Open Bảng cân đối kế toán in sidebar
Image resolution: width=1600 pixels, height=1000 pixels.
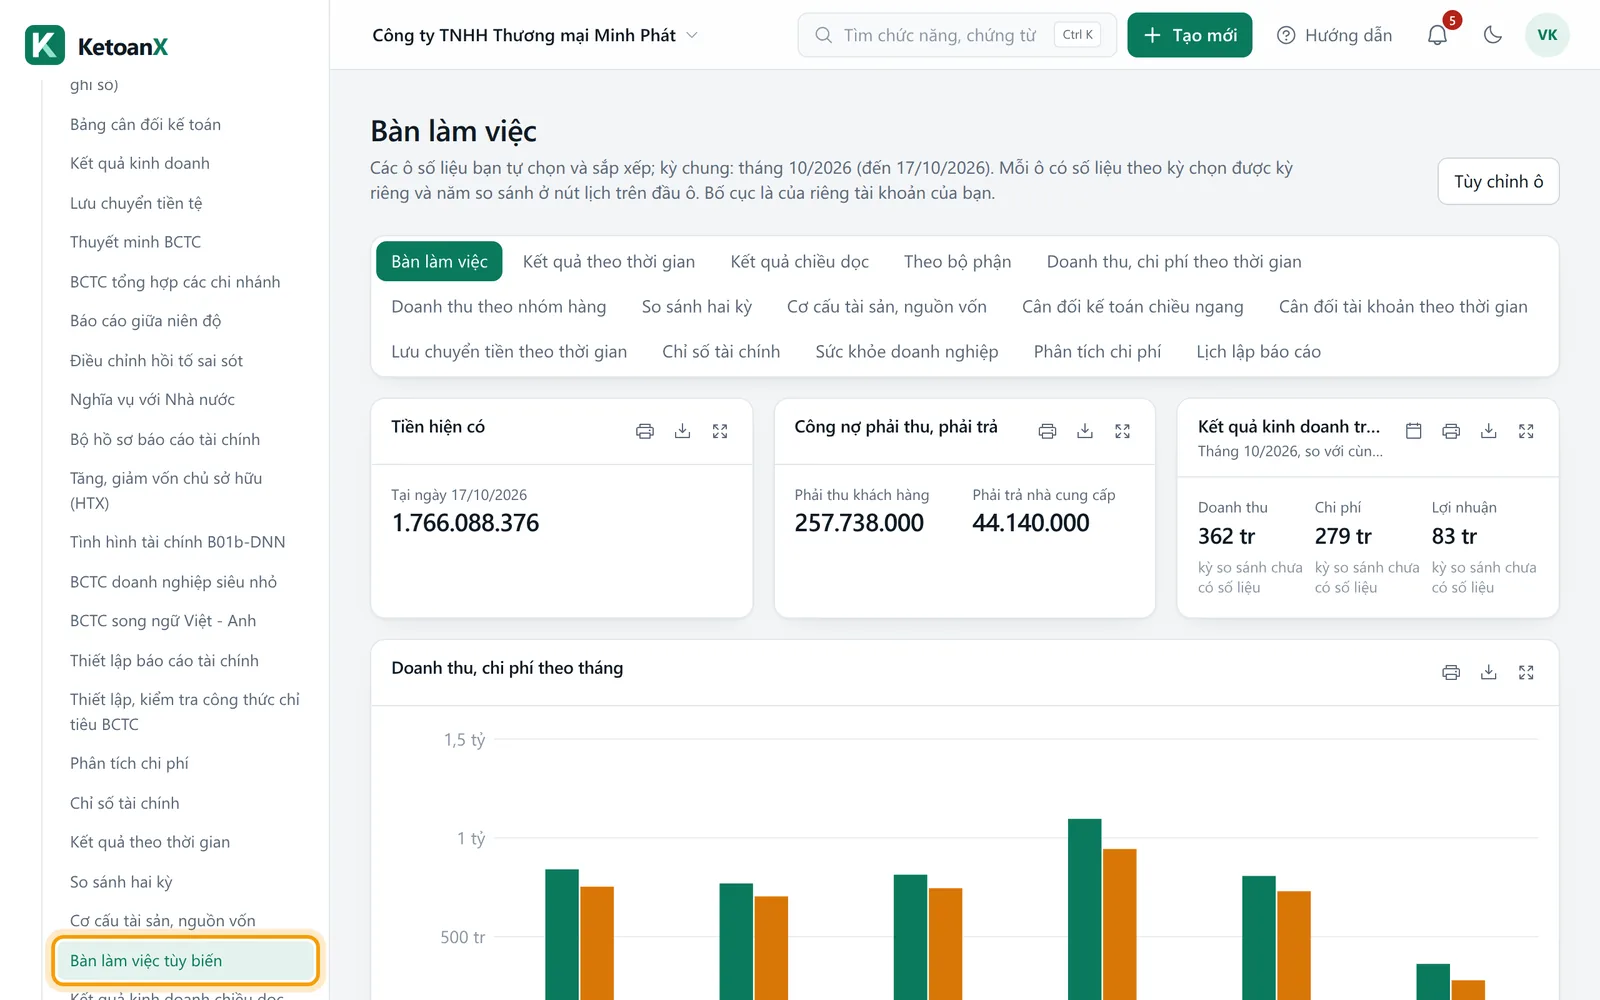[185, 124]
